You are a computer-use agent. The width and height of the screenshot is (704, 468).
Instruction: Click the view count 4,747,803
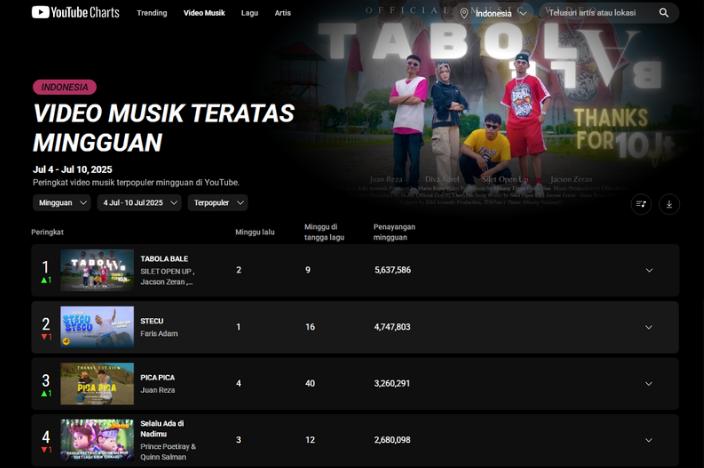point(392,327)
